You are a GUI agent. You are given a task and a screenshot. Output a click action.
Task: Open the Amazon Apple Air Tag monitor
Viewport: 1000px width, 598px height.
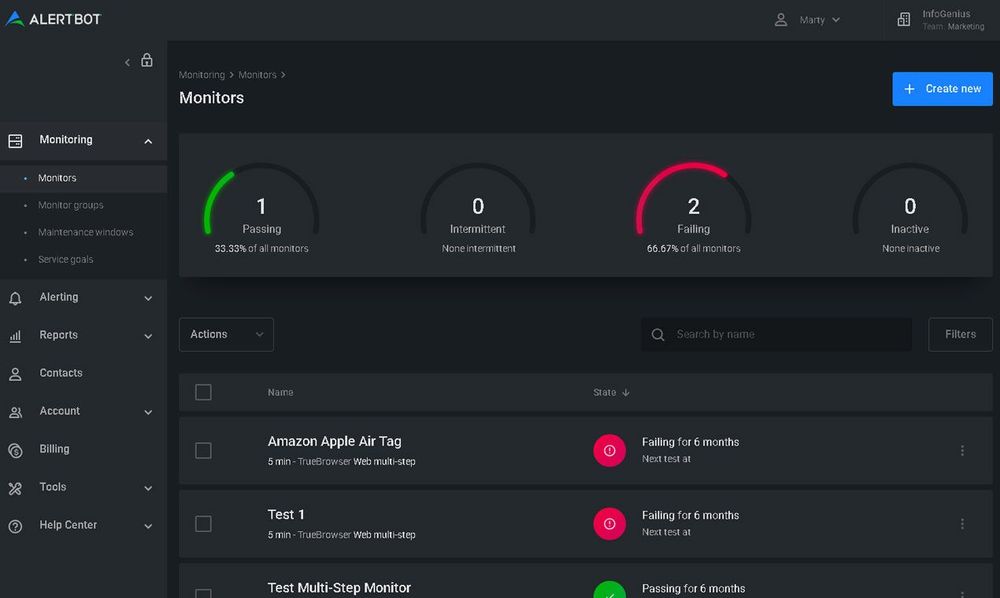pyautogui.click(x=334, y=441)
